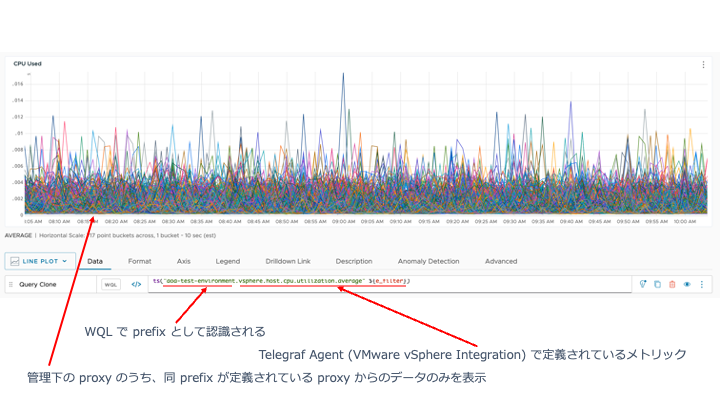Click the 08:30 AM time axis label
Viewport: 720px width, 405px height.
pos(173,221)
